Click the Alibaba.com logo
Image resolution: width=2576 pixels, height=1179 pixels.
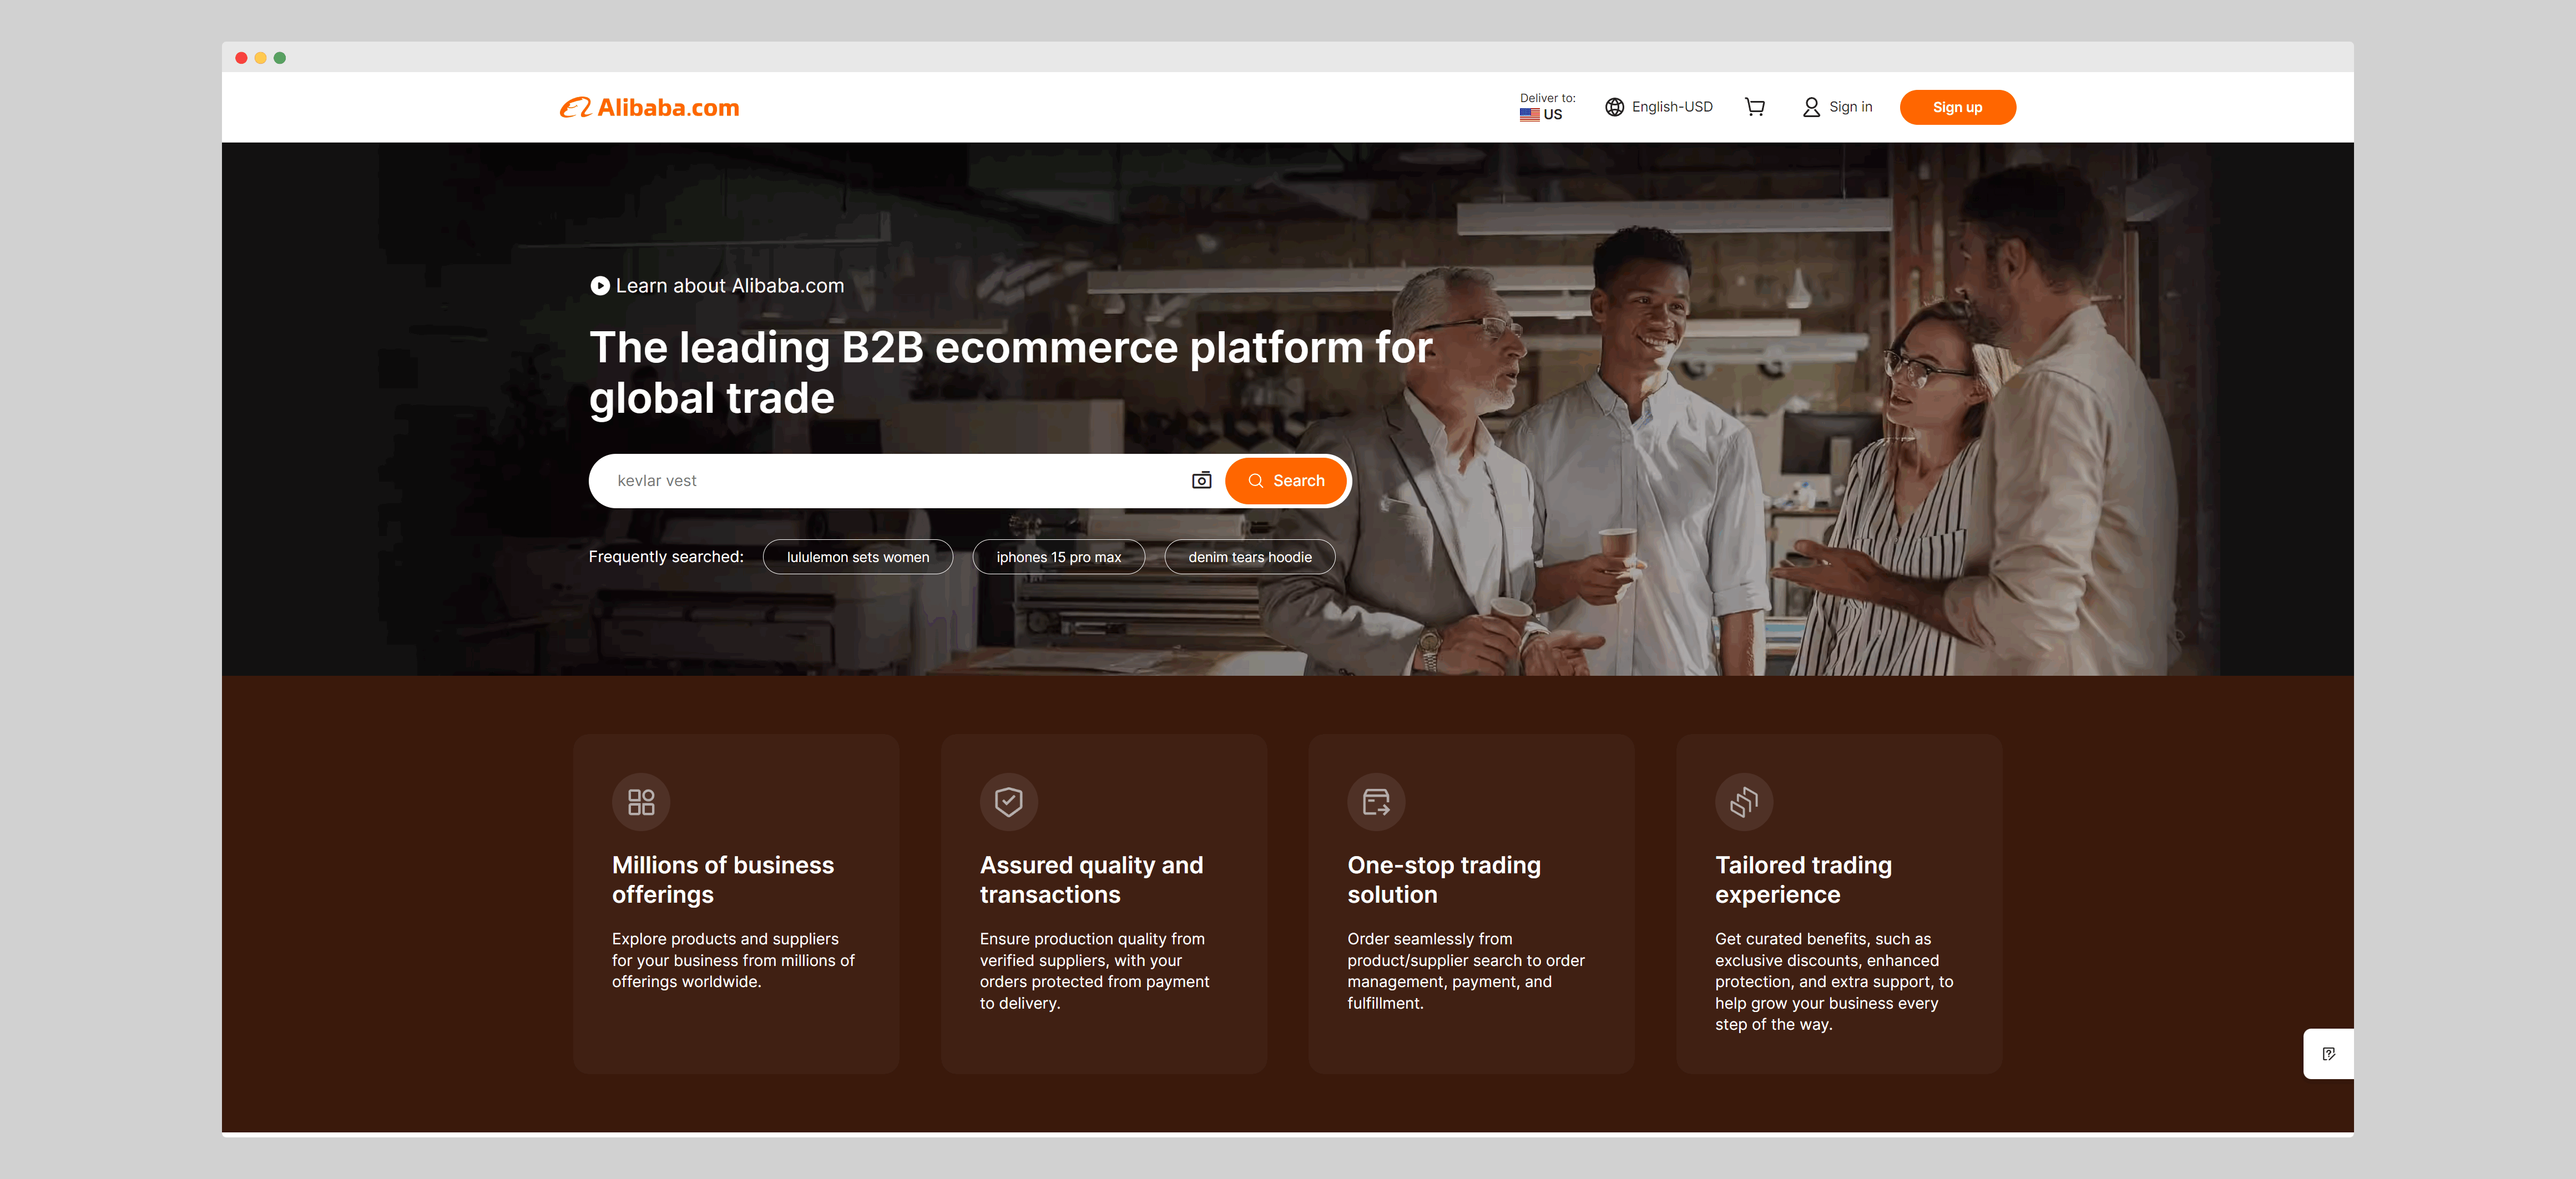click(x=649, y=107)
